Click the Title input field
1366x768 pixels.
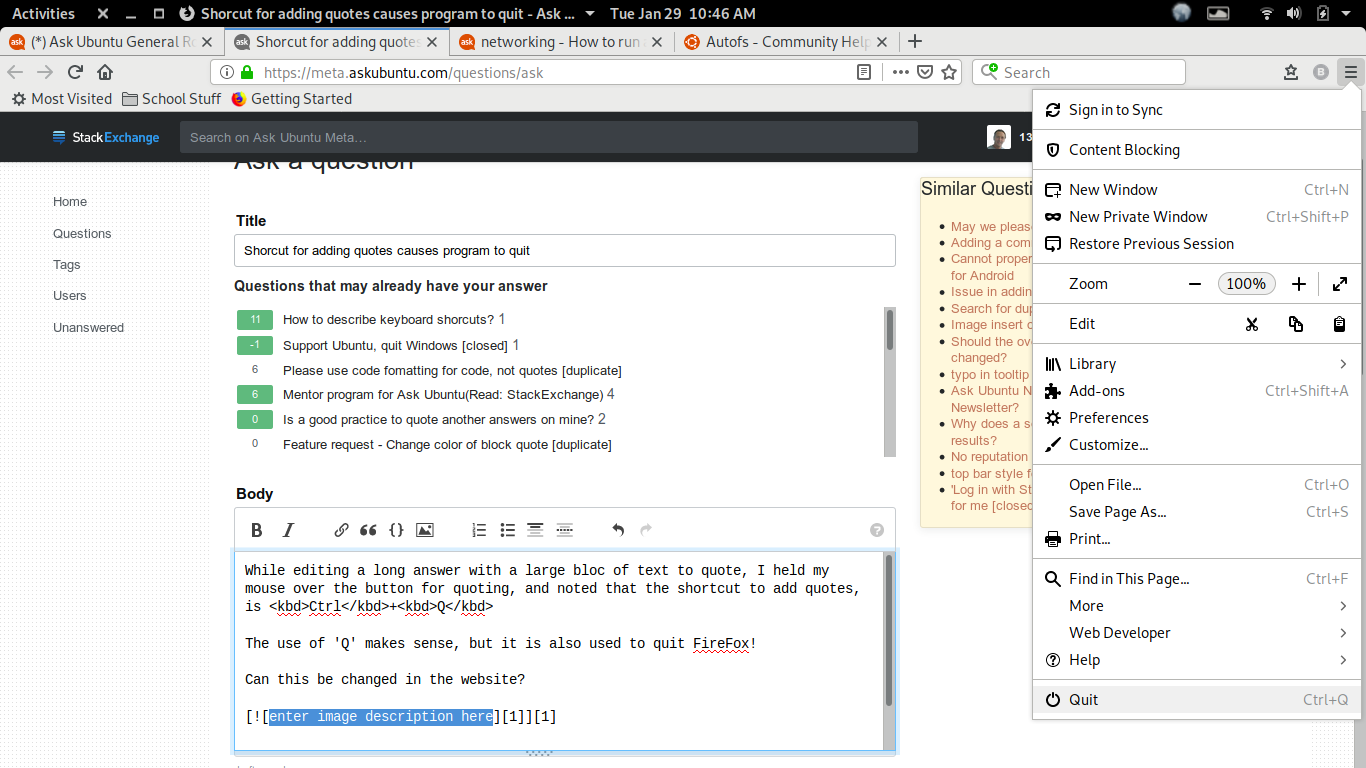pyautogui.click(x=565, y=251)
